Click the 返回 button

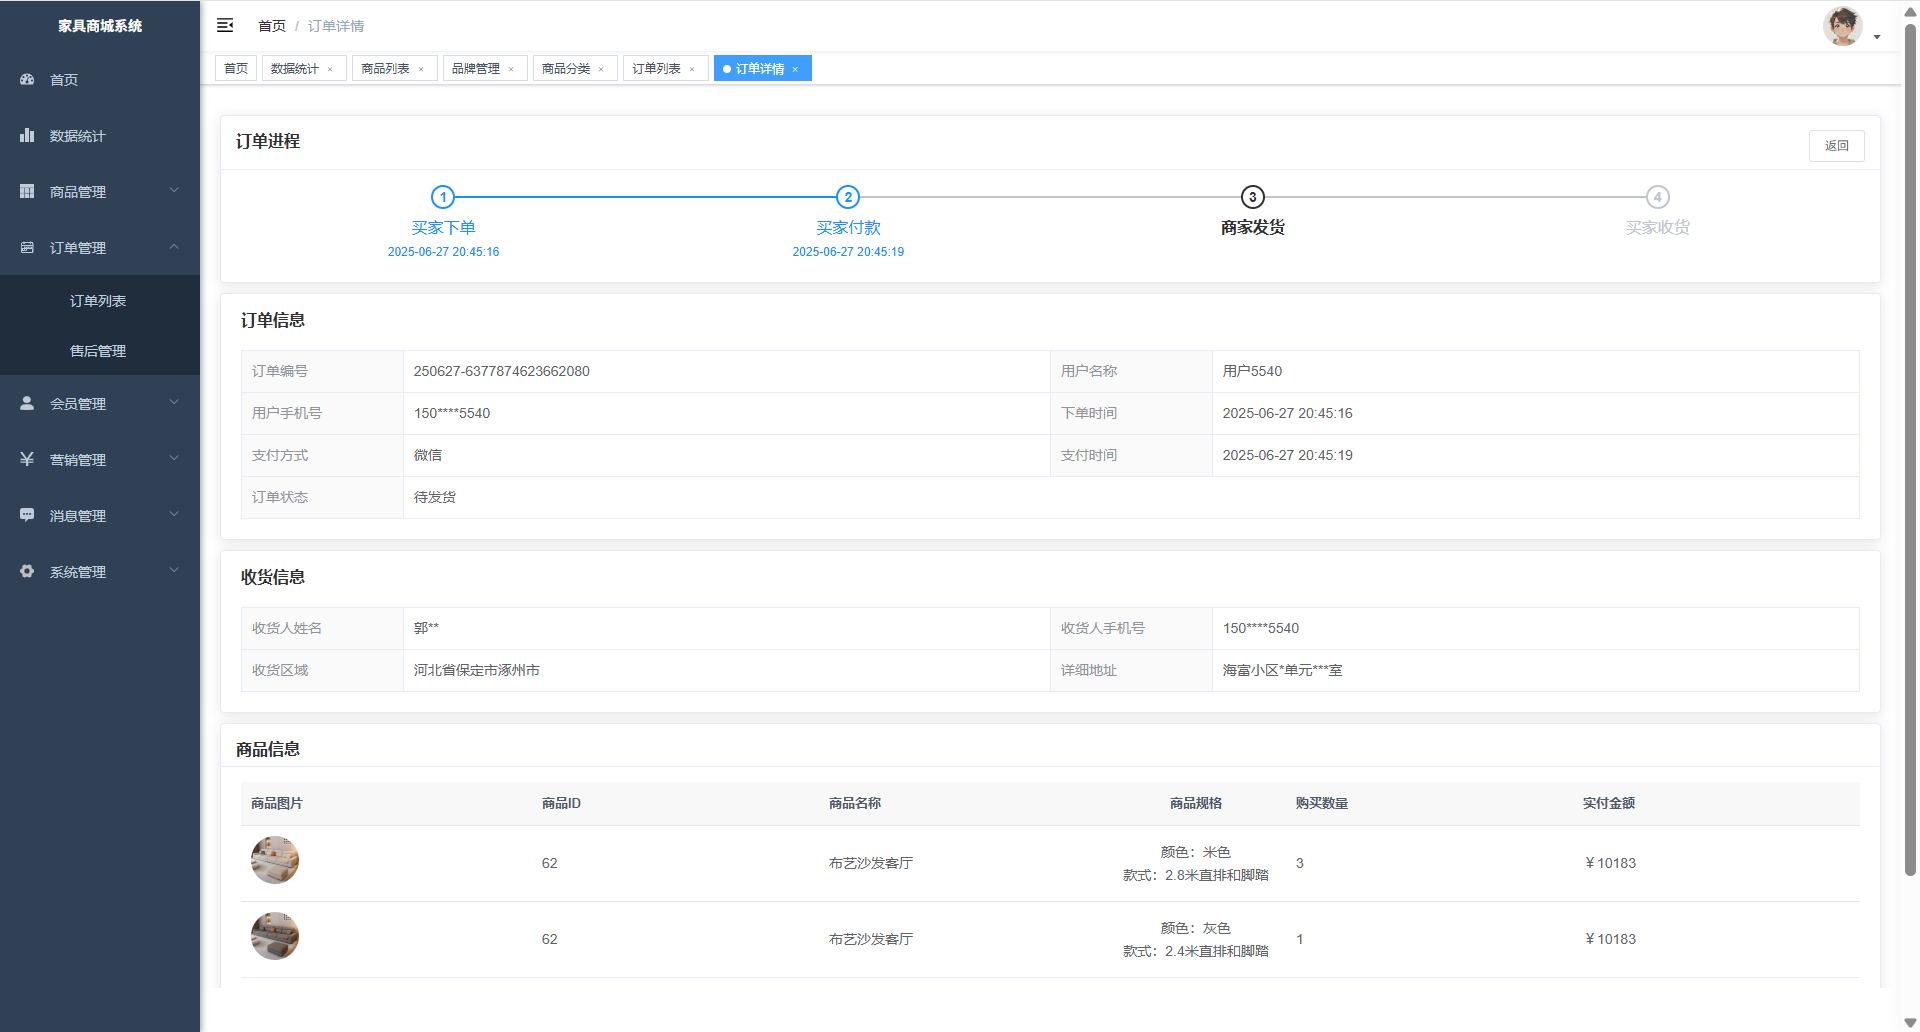(1836, 146)
